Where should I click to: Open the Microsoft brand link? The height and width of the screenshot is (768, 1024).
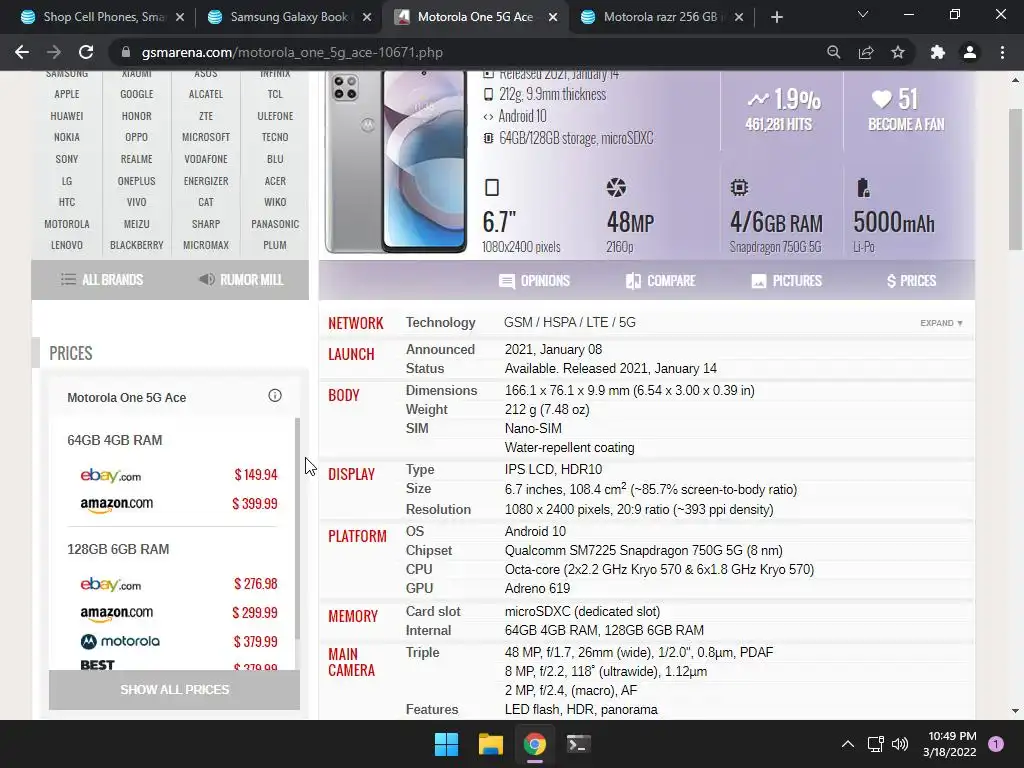tap(206, 137)
